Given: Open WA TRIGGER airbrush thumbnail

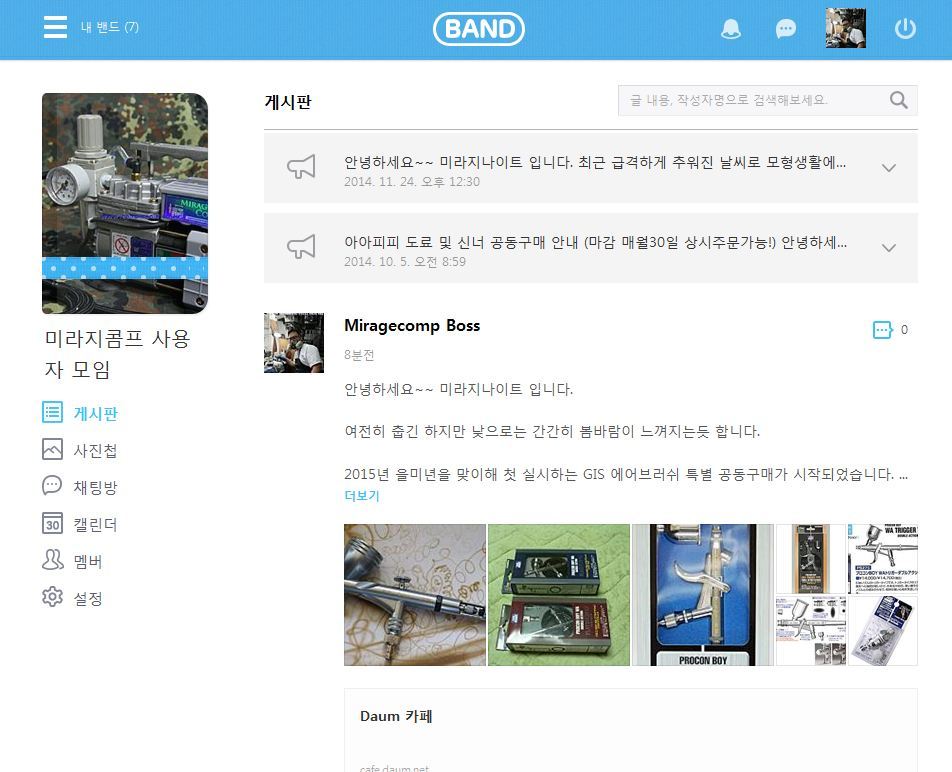Looking at the screenshot, I should coord(883,559).
